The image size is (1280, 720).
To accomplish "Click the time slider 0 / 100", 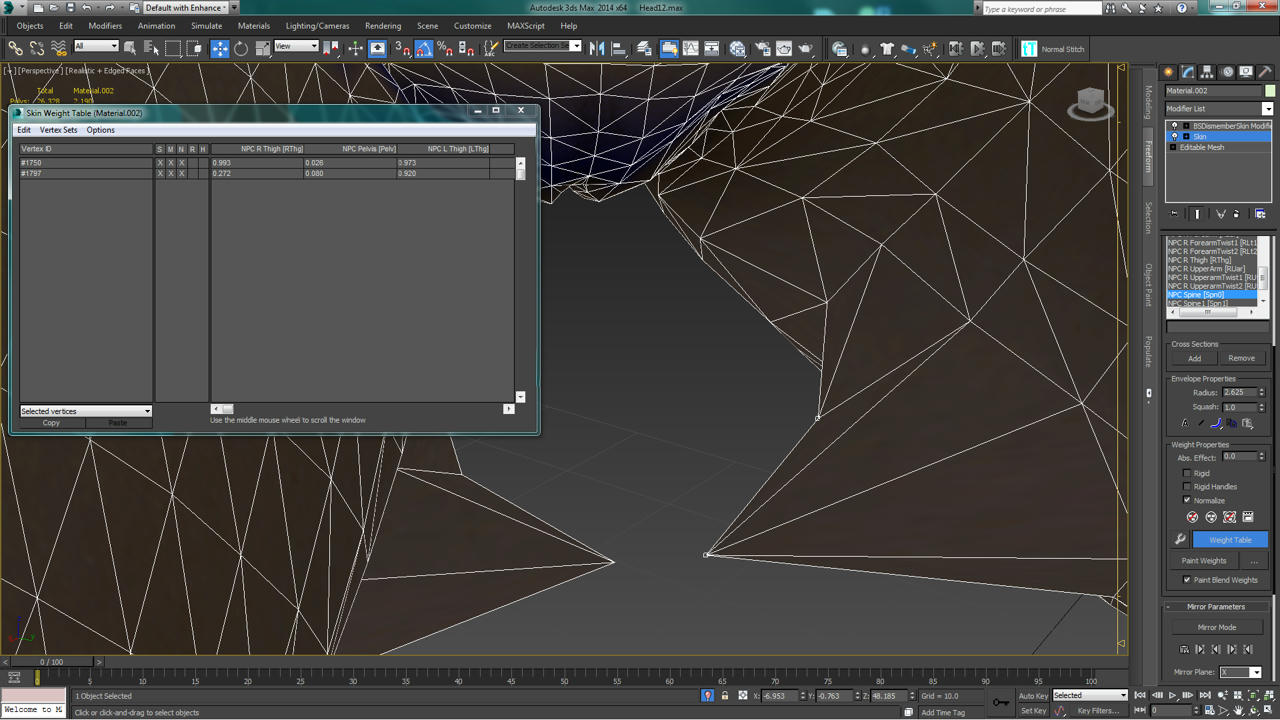I will 51,662.
